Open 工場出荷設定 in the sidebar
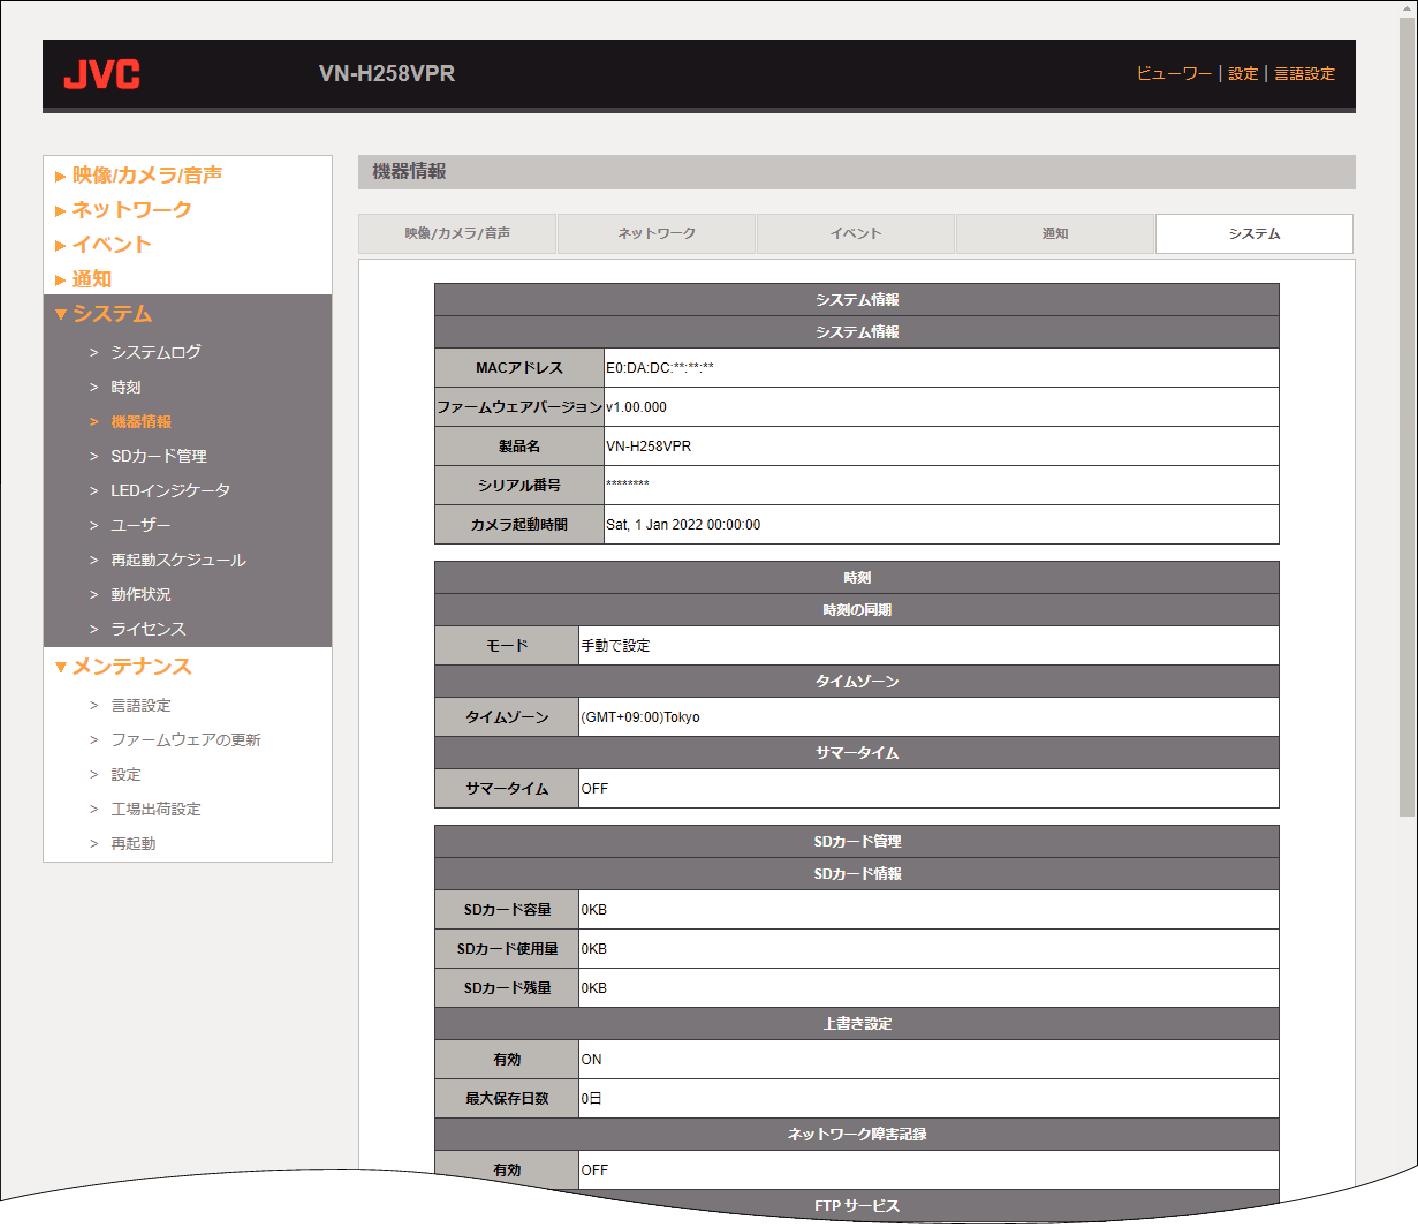 [156, 809]
